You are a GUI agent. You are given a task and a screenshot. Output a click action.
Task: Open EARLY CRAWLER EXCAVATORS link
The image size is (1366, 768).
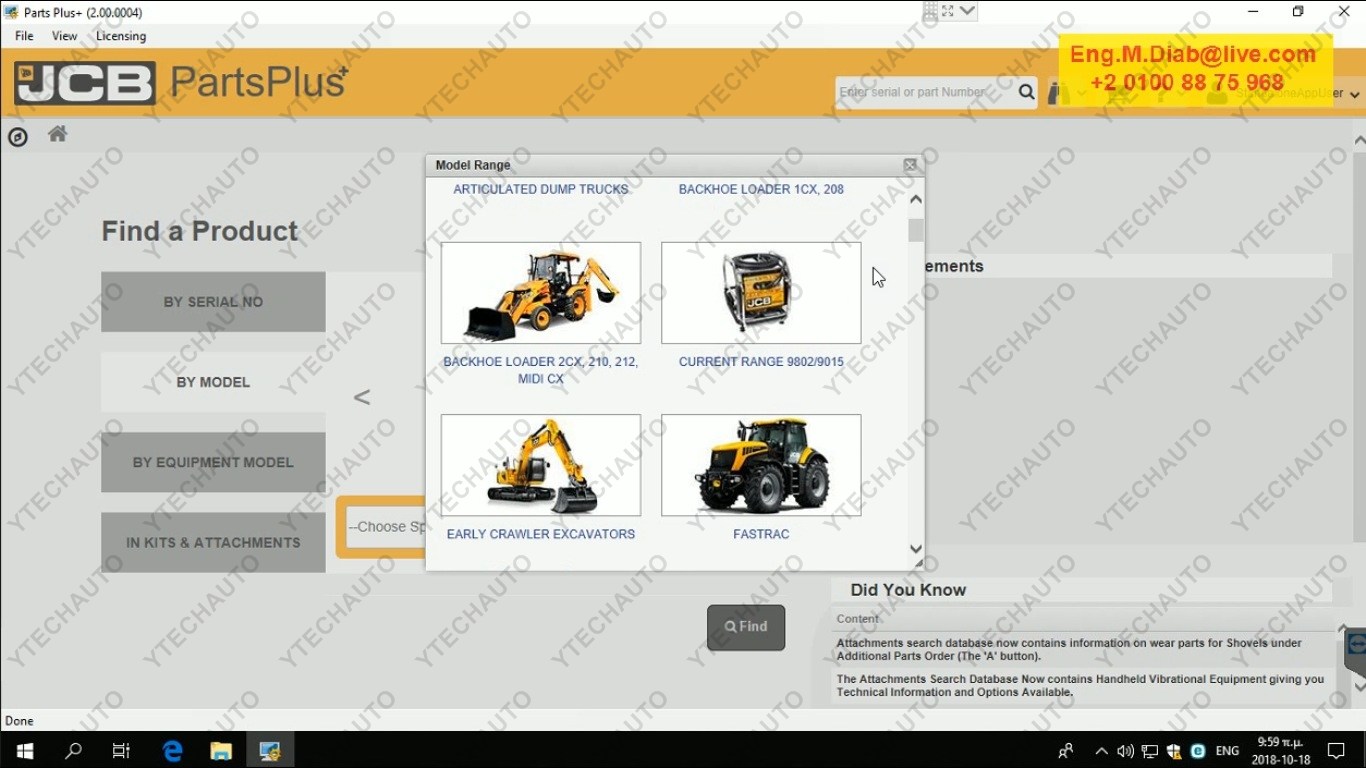(541, 534)
